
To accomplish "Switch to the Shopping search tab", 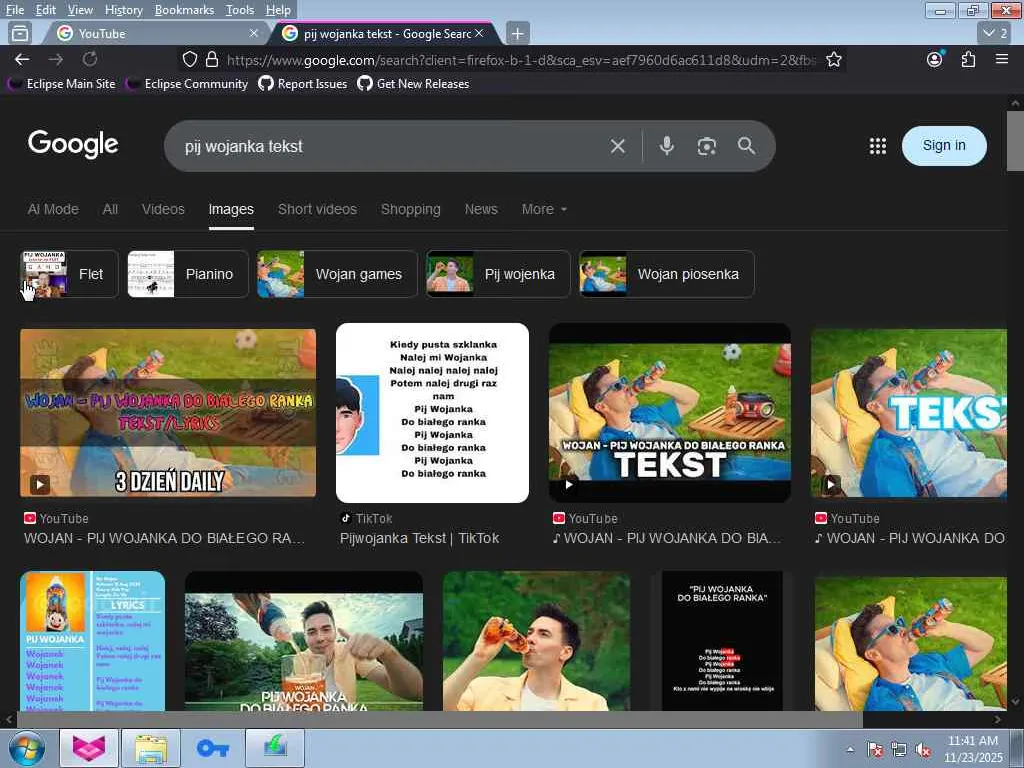I will tap(411, 209).
